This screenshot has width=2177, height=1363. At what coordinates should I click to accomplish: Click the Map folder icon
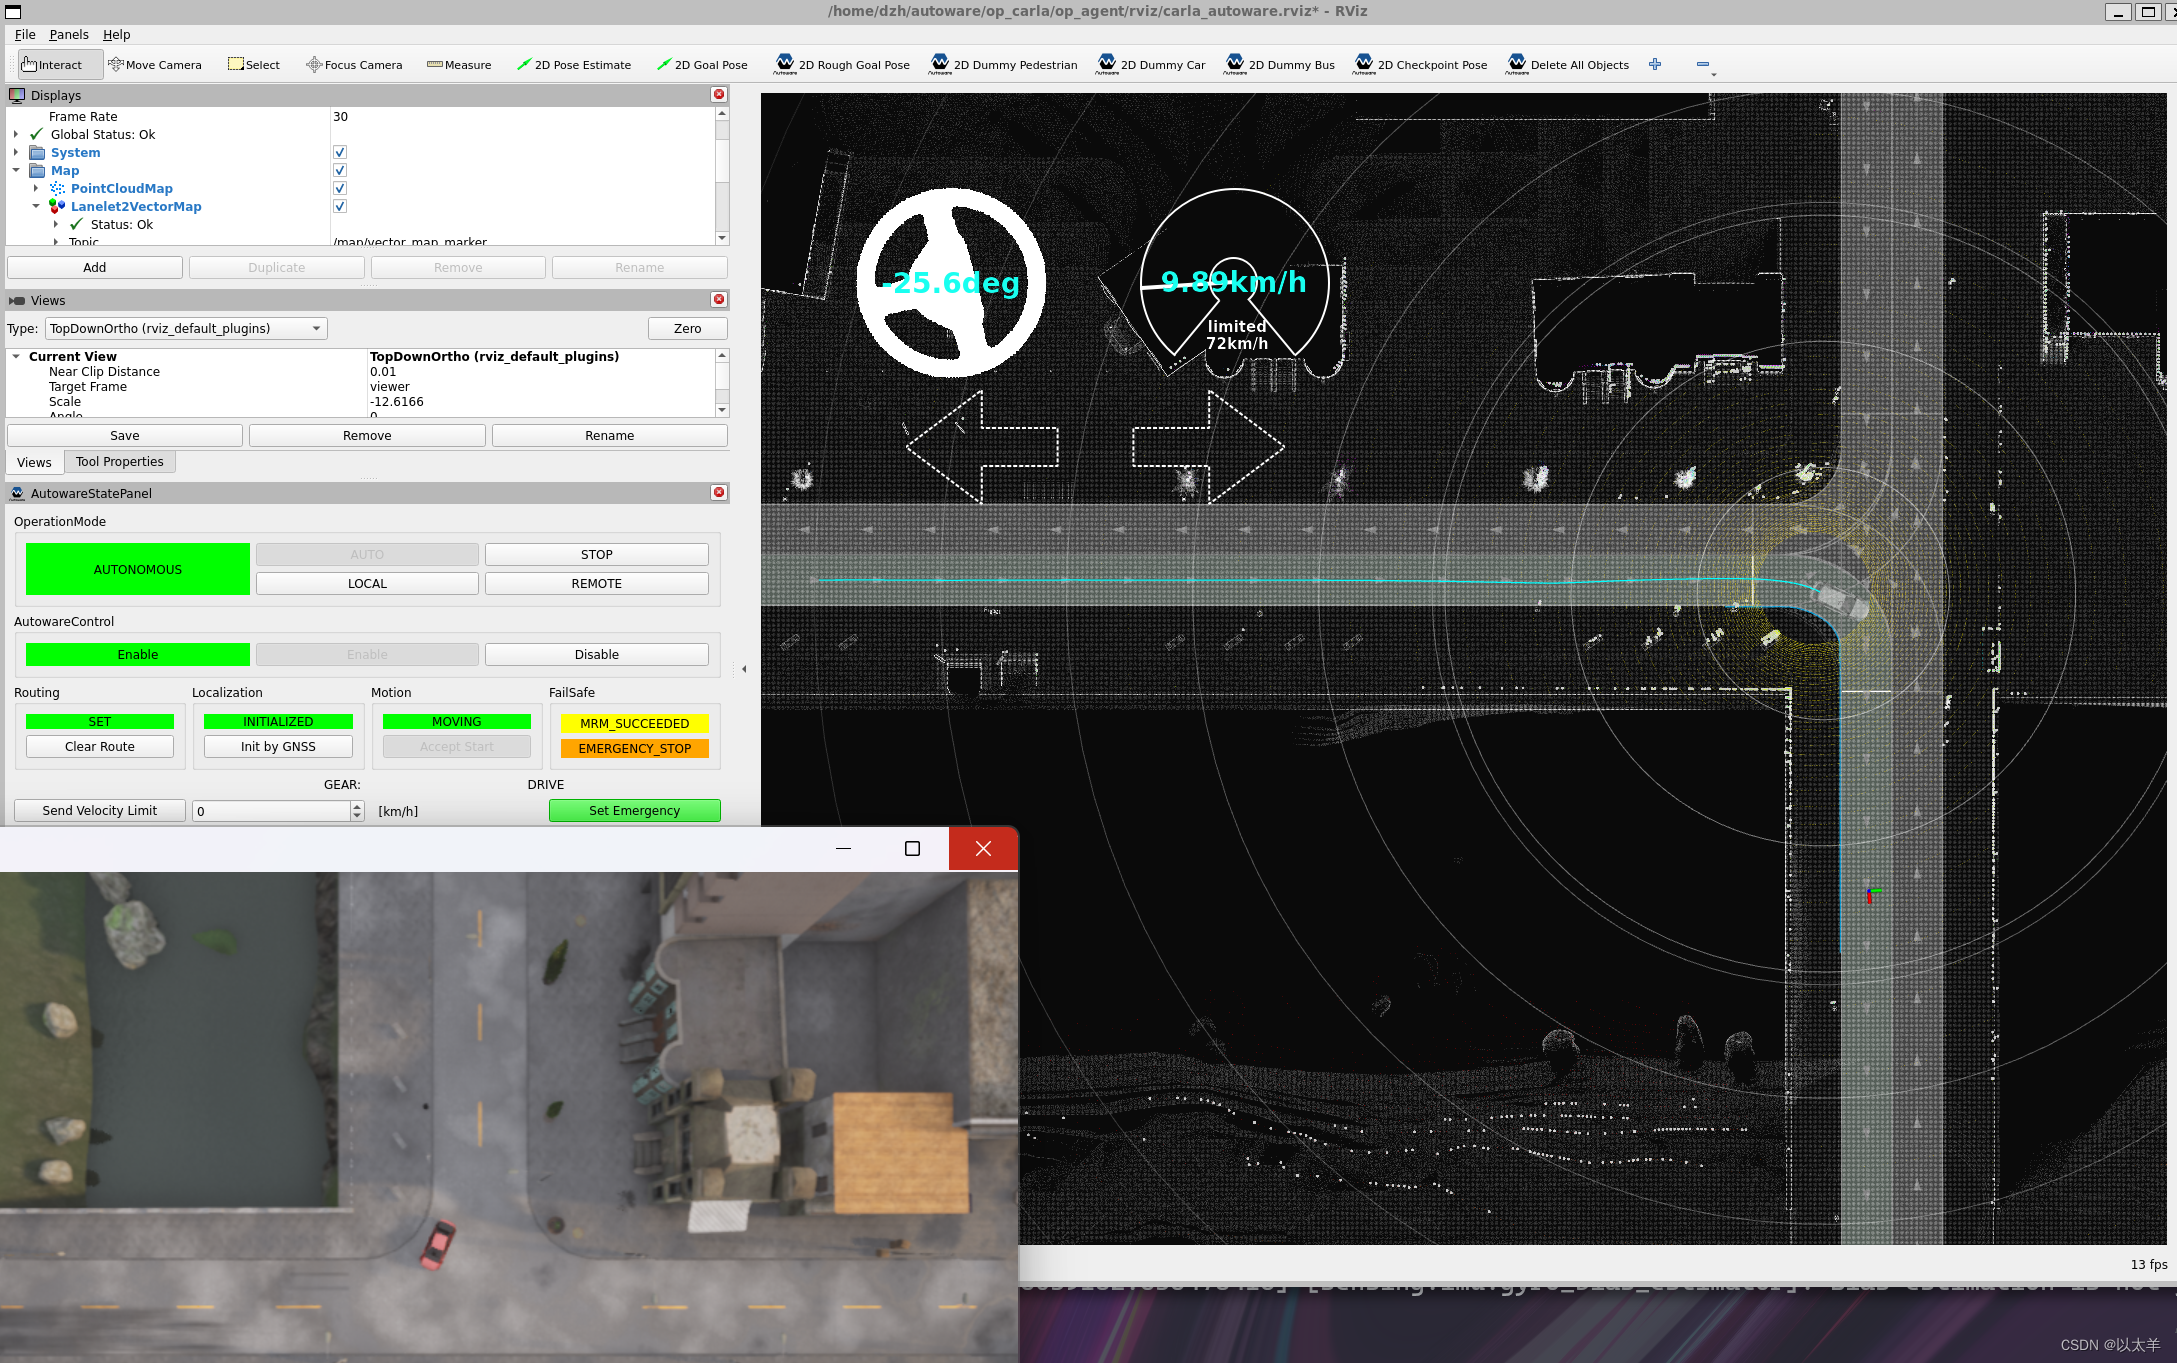37,170
